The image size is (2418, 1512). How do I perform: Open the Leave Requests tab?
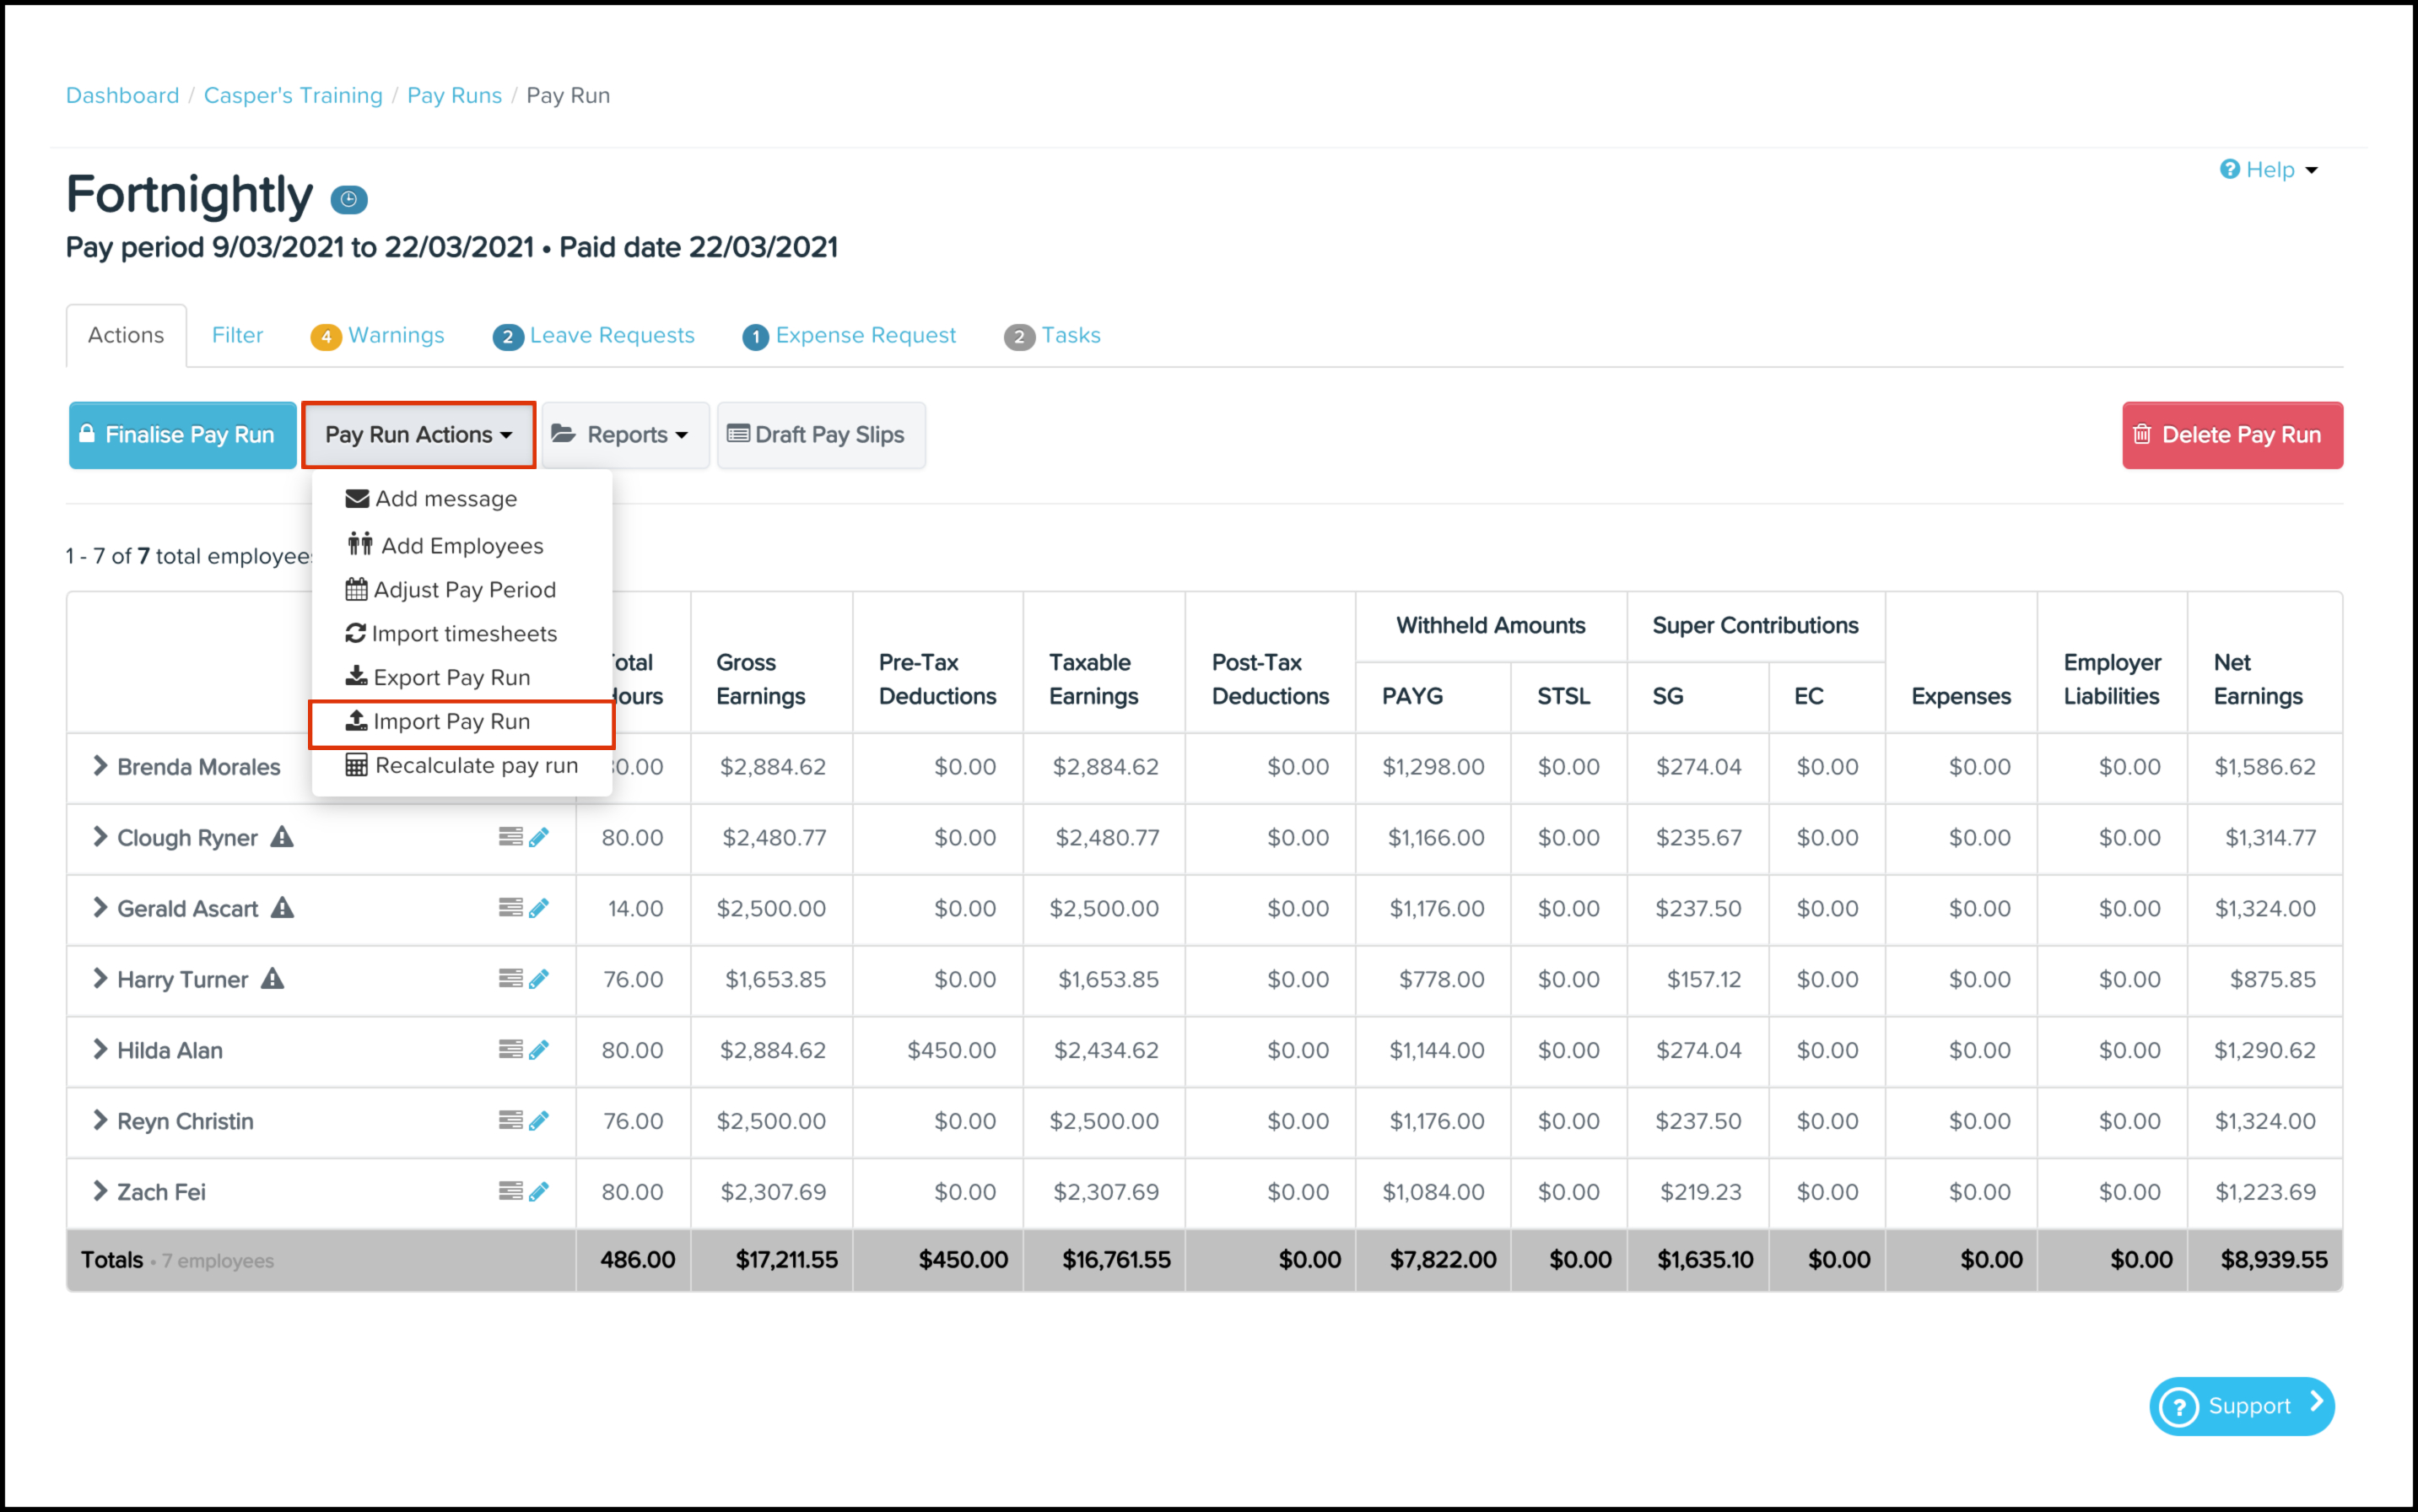point(594,336)
